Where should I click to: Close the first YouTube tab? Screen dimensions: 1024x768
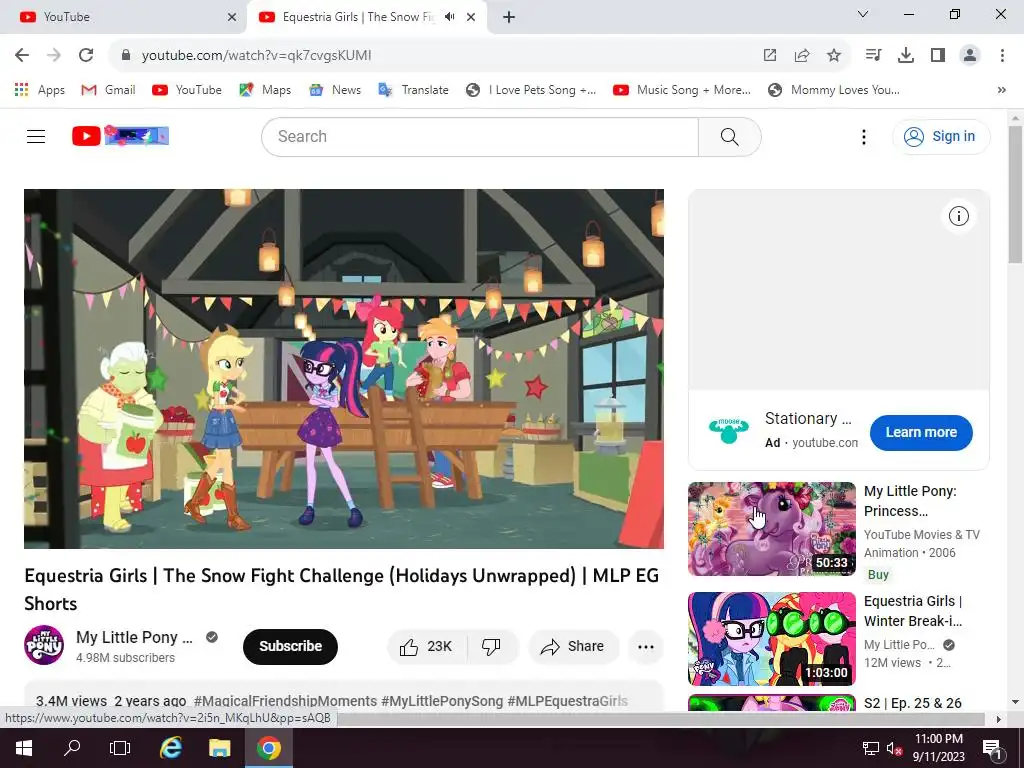pyautogui.click(x=232, y=17)
